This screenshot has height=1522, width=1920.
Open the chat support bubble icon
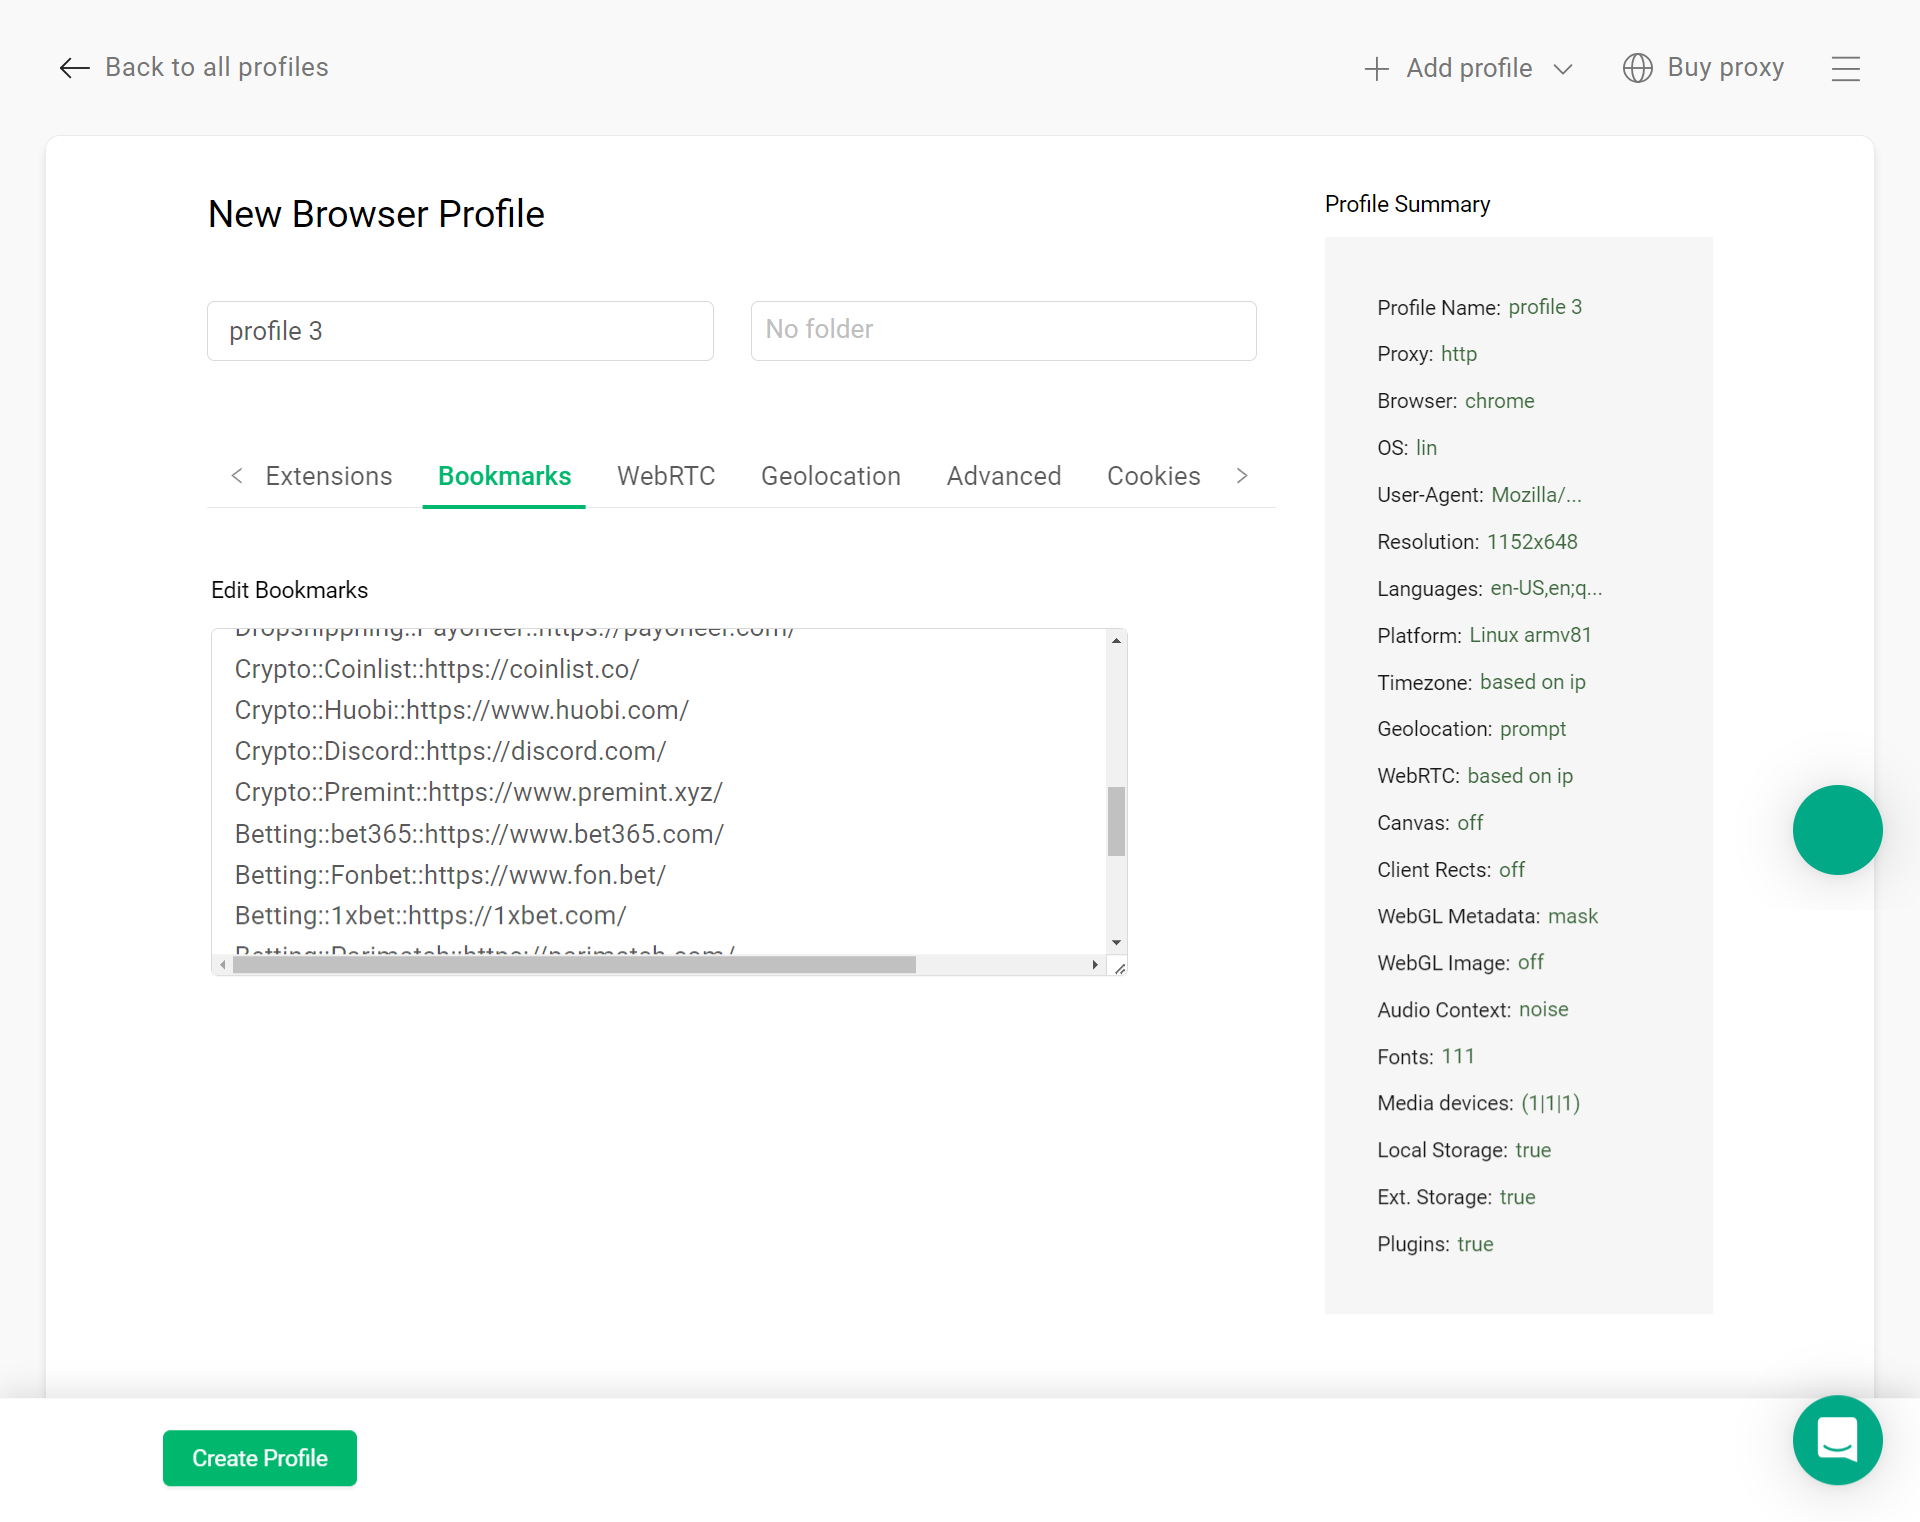(1838, 1440)
